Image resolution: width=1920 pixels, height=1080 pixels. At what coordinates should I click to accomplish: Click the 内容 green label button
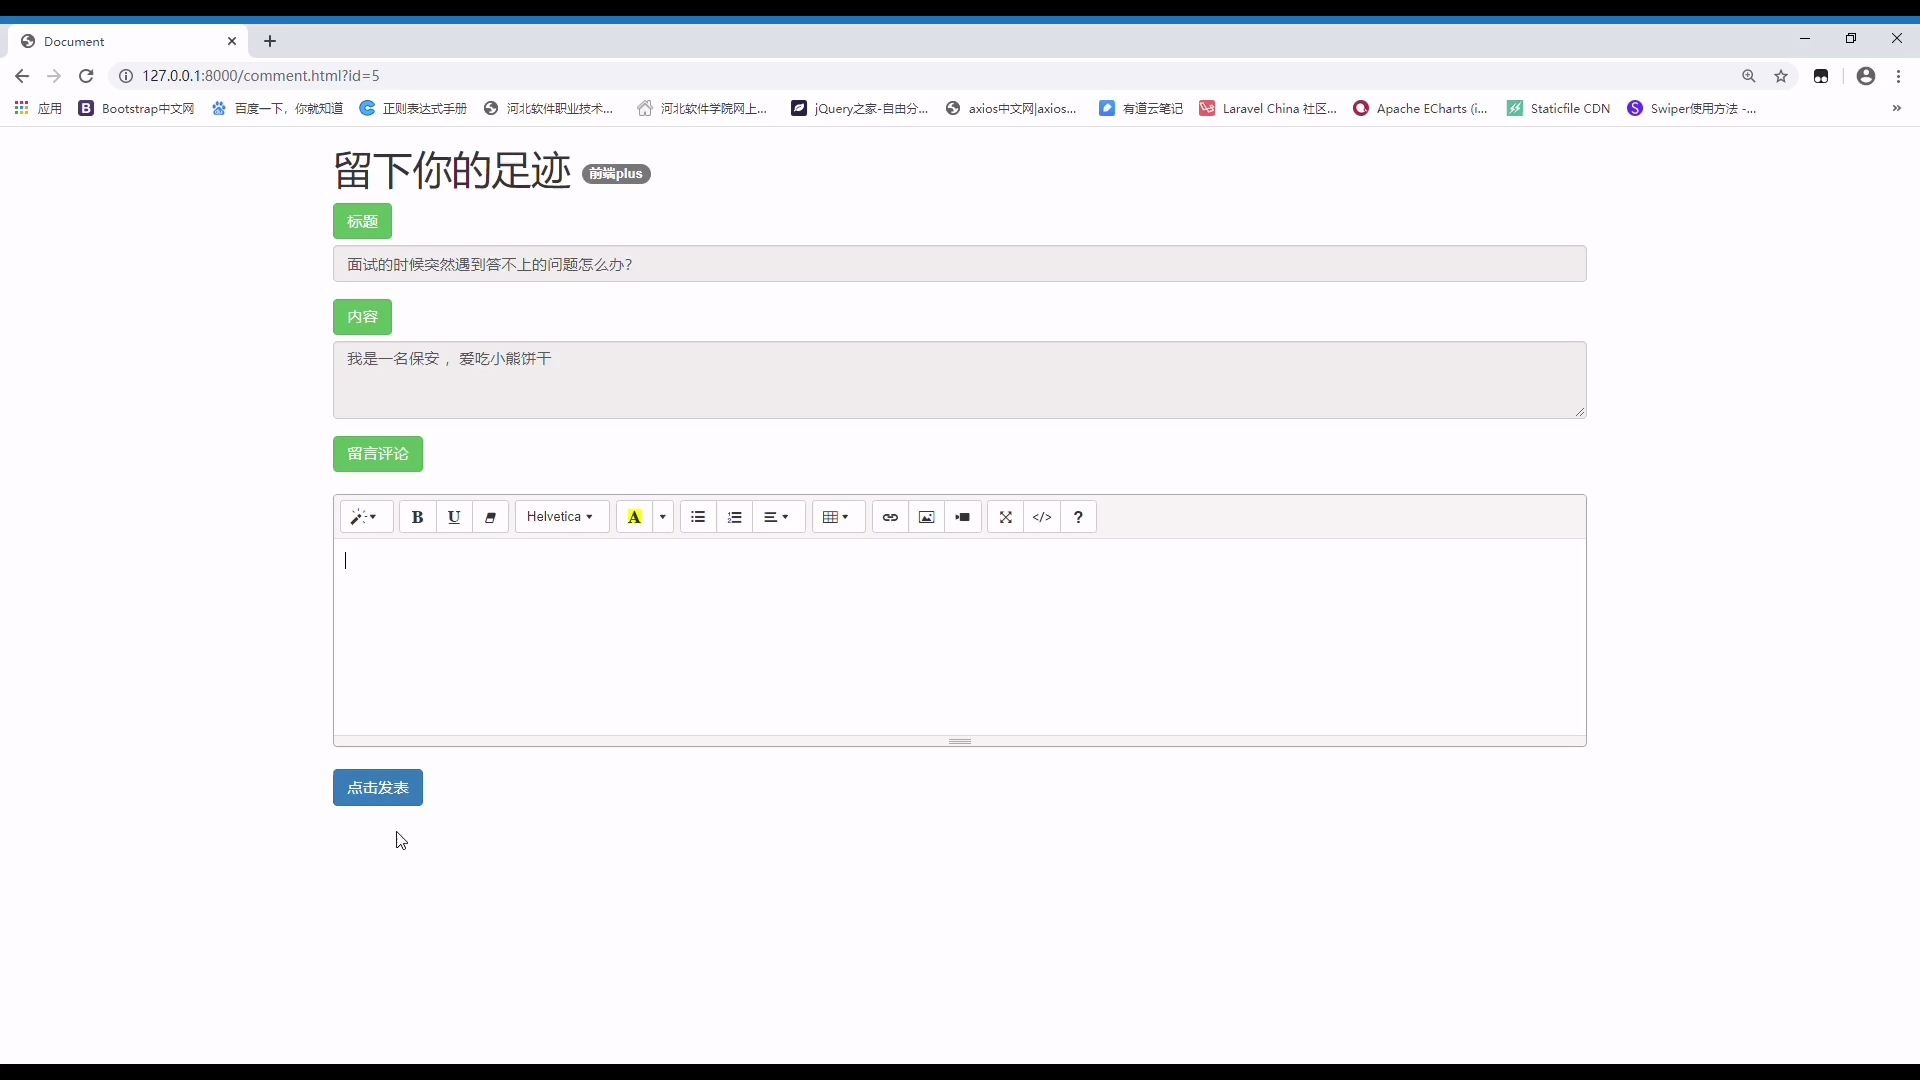pos(362,317)
